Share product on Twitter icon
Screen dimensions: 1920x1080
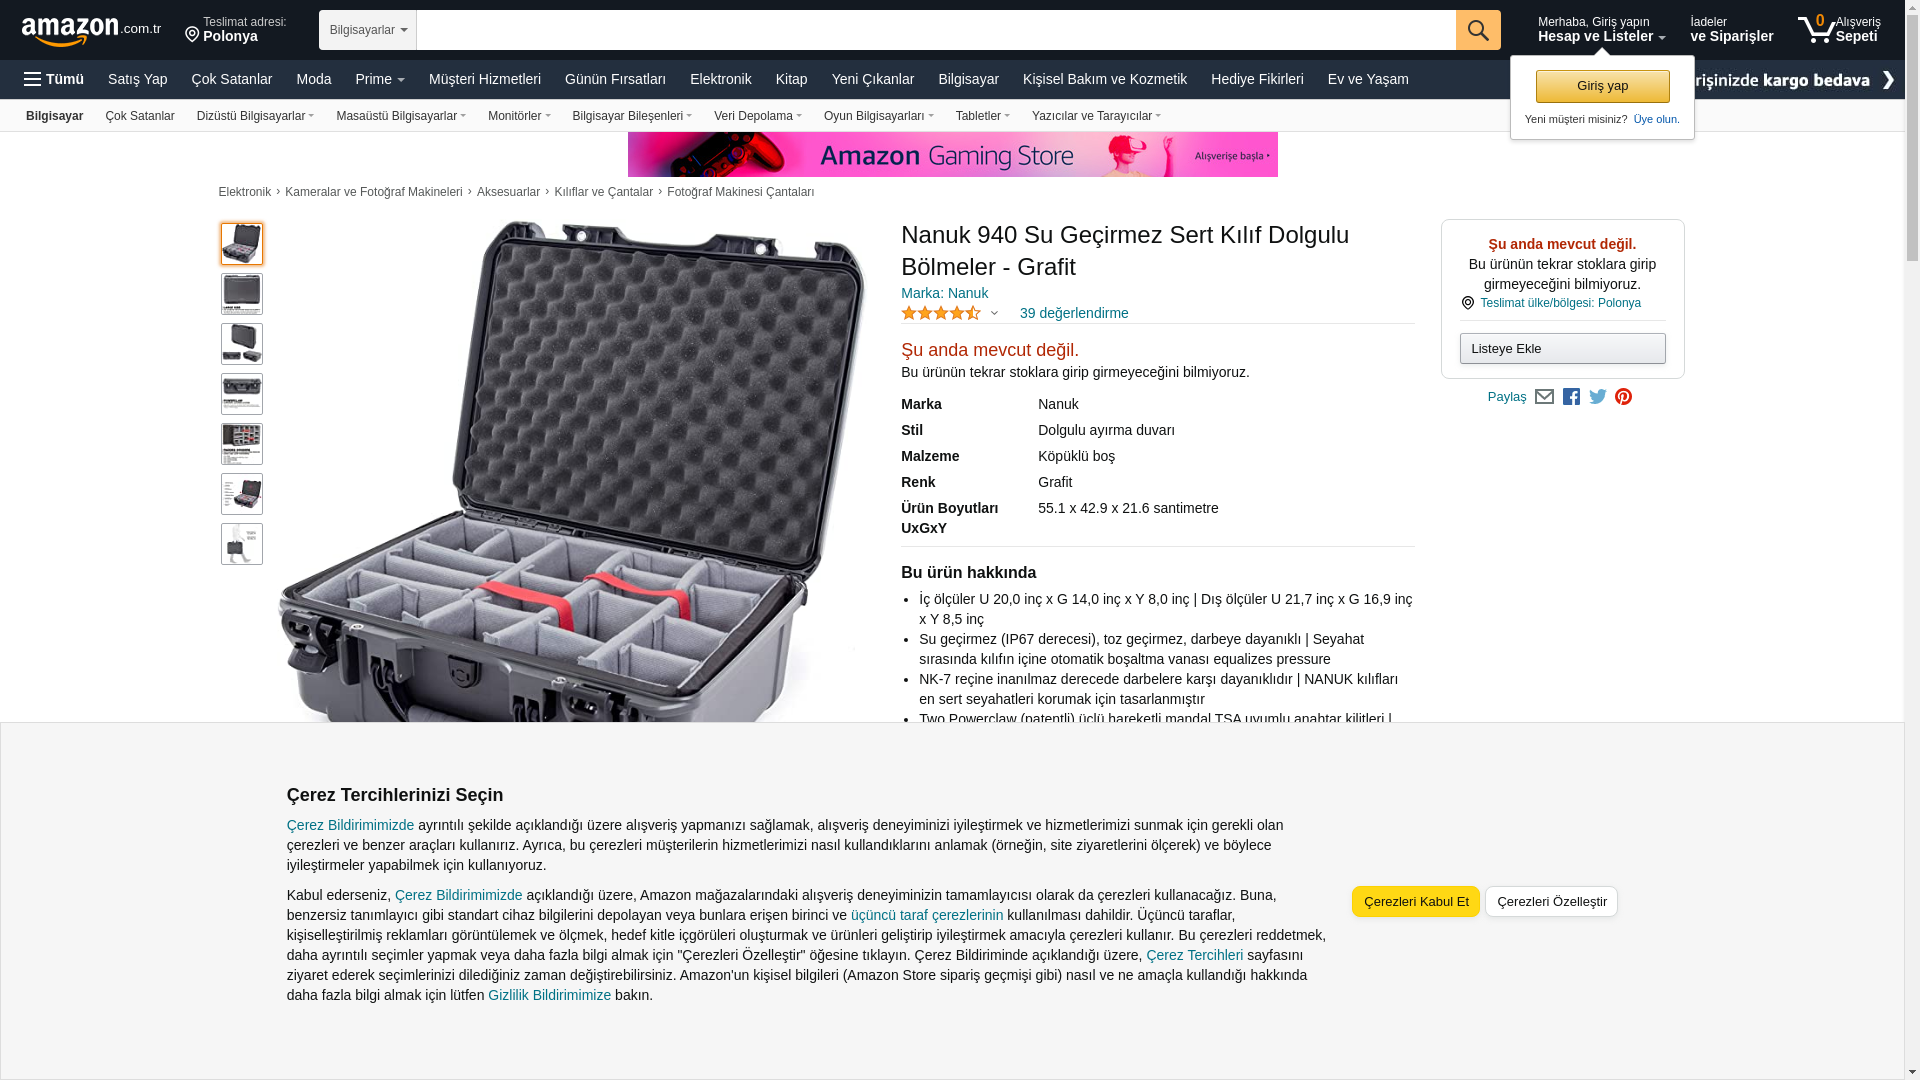(x=1598, y=397)
